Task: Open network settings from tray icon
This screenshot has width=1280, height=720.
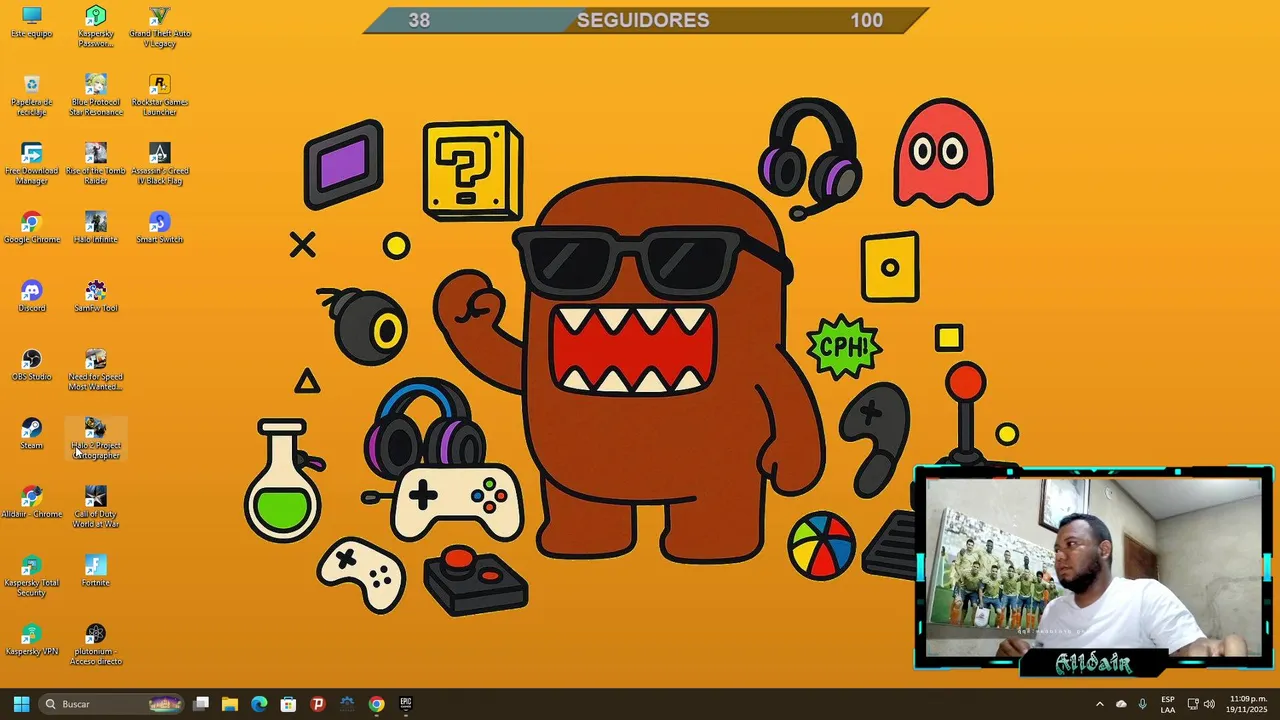Action: pyautogui.click(x=1192, y=704)
